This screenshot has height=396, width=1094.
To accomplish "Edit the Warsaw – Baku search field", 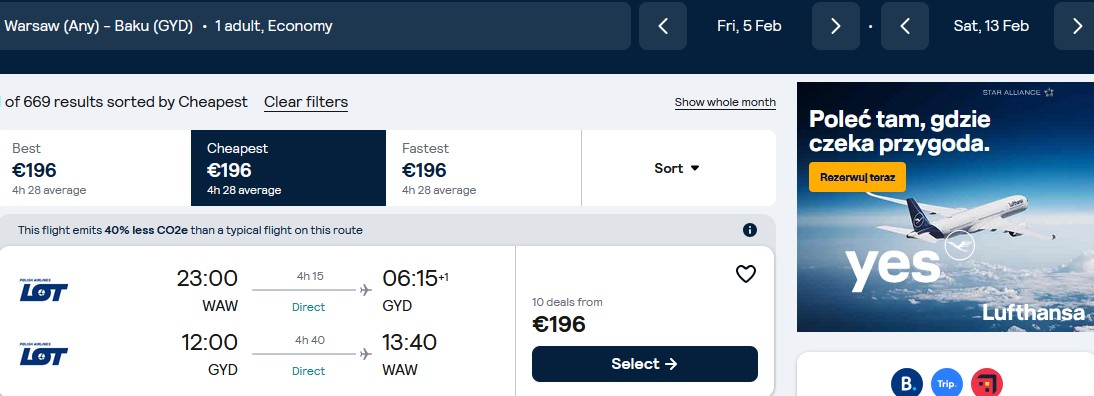I will pos(314,26).
